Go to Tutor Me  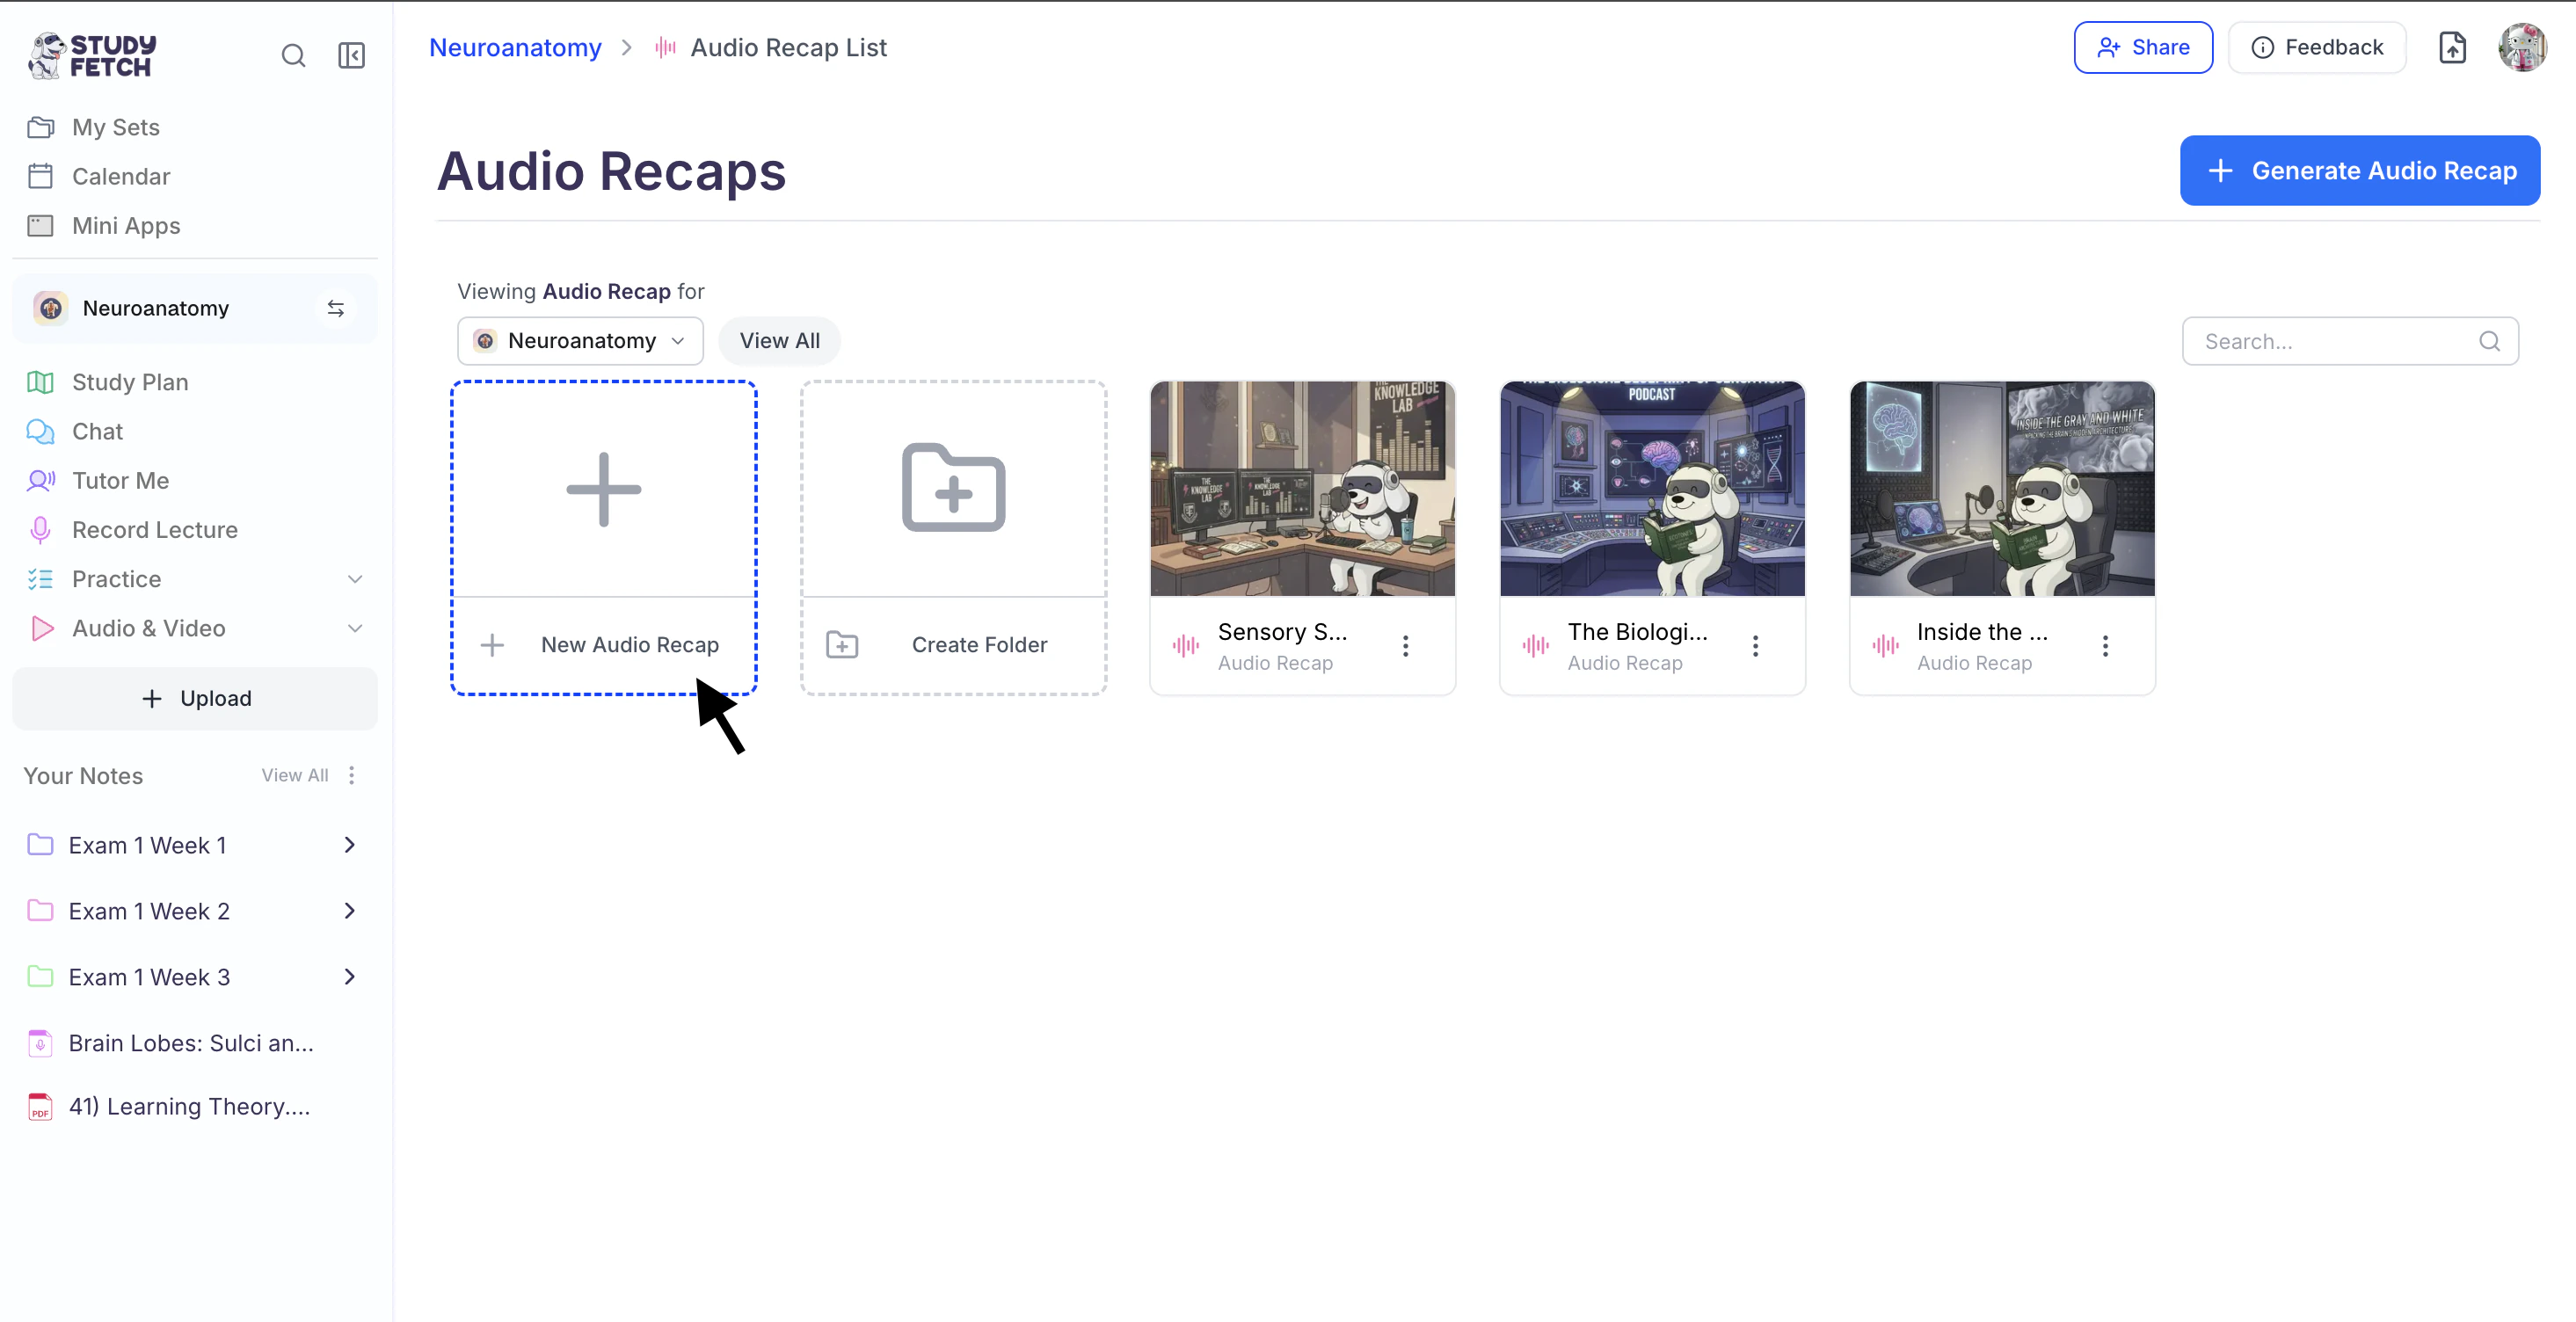click(120, 481)
